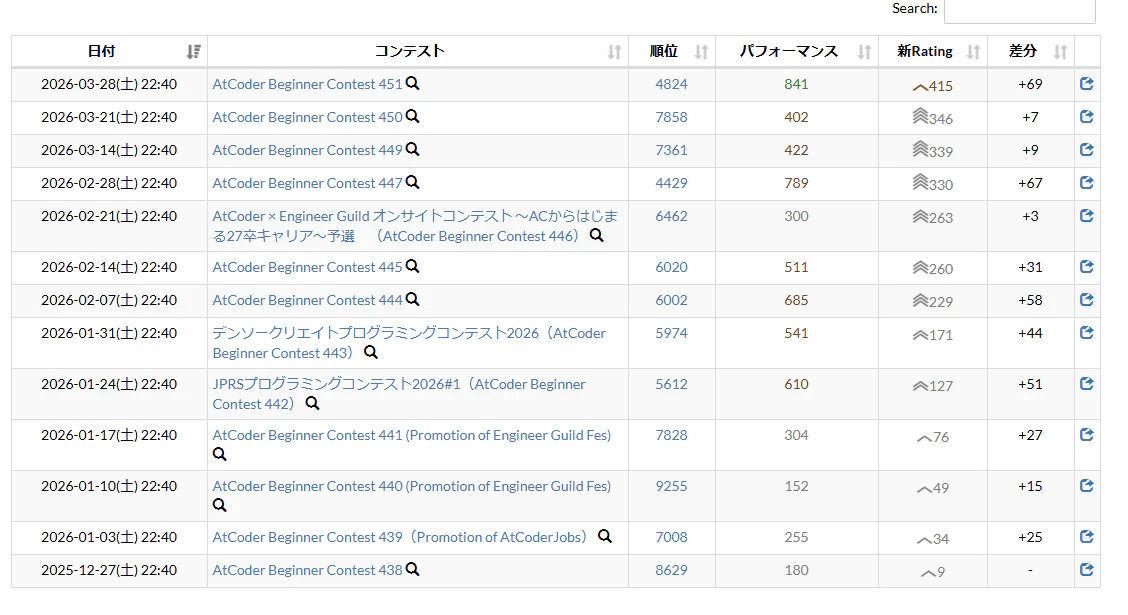Image resolution: width=1128 pixels, height=615 pixels.
Task: Open AtCoder Beginner Contest 438 link
Action: tap(307, 570)
